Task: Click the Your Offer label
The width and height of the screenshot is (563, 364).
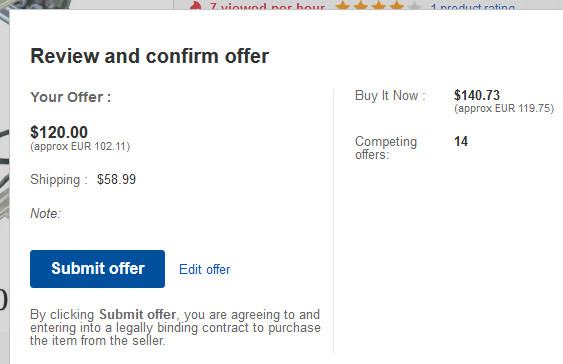Action: coord(71,97)
